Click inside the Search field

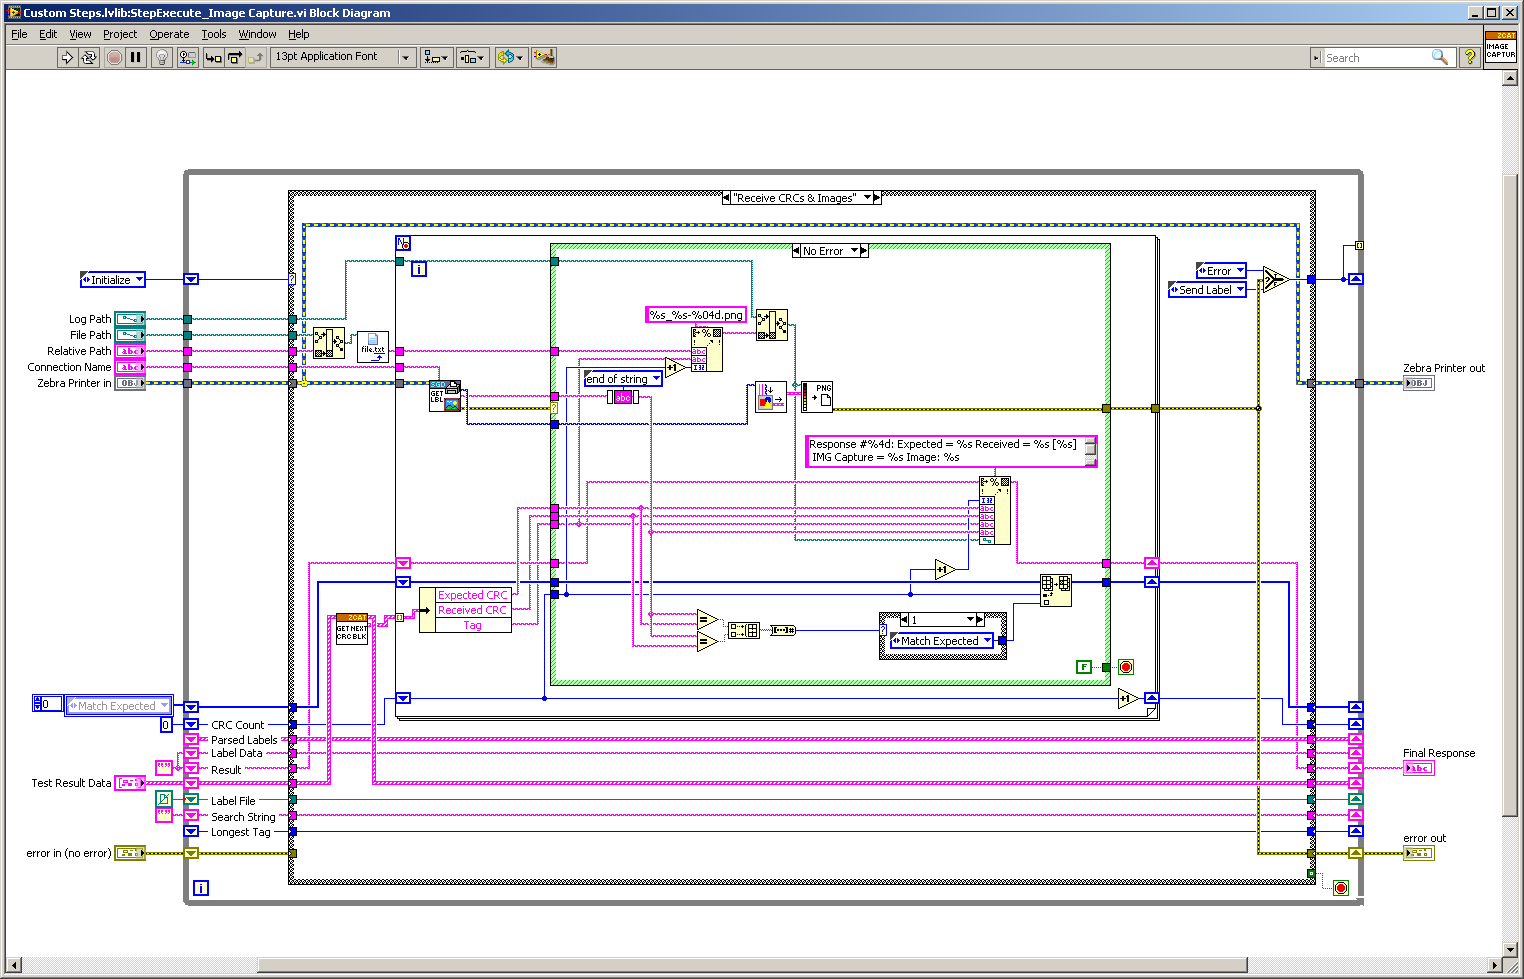point(1376,58)
